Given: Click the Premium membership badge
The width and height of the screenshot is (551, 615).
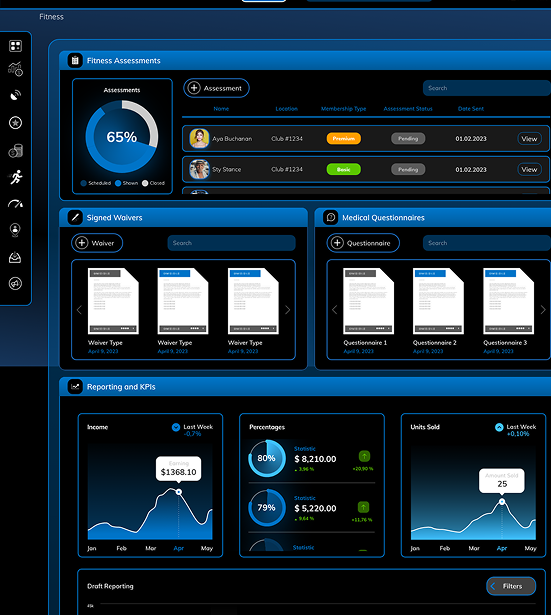Looking at the screenshot, I should [344, 138].
